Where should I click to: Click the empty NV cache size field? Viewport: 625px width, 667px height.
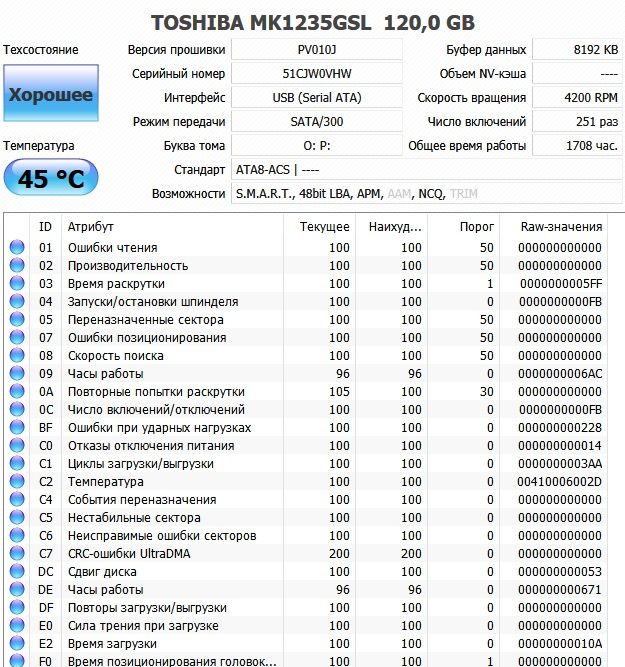(577, 74)
